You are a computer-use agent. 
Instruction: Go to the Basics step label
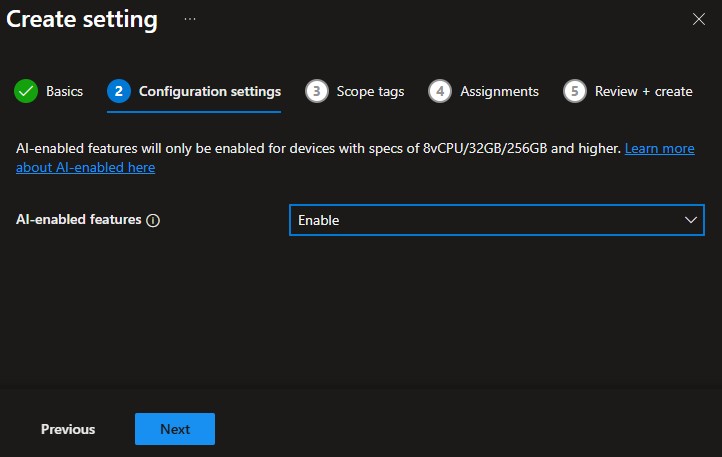click(64, 91)
